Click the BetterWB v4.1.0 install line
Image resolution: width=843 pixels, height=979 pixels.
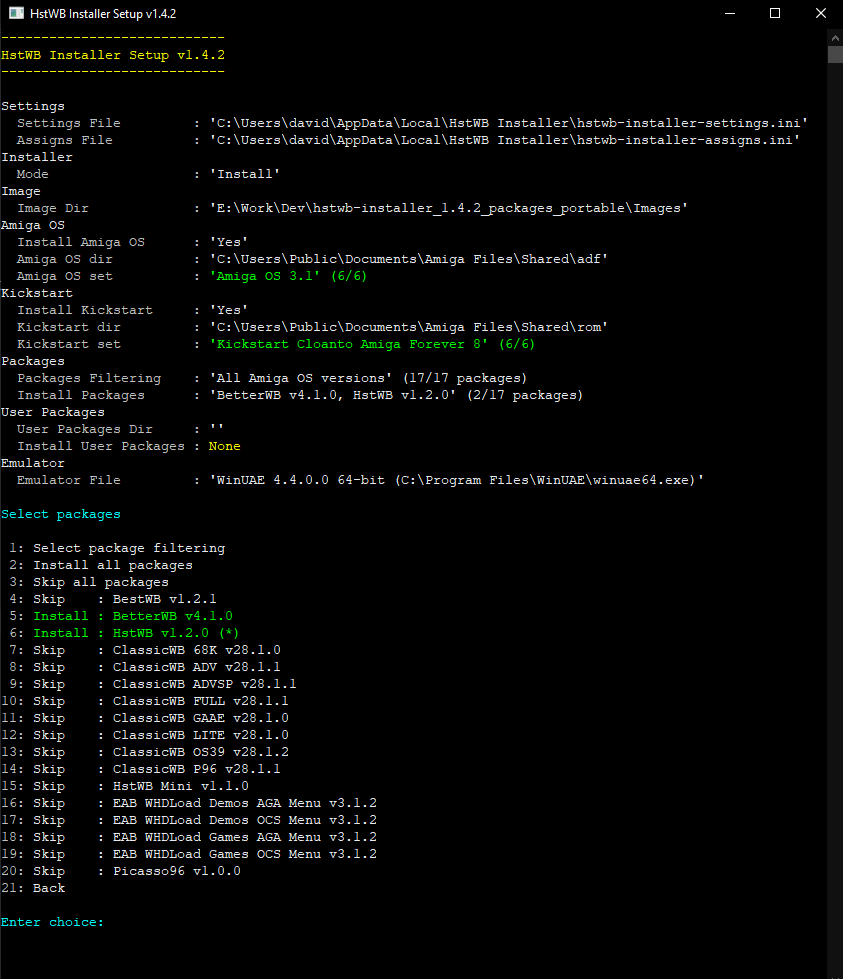pos(121,616)
